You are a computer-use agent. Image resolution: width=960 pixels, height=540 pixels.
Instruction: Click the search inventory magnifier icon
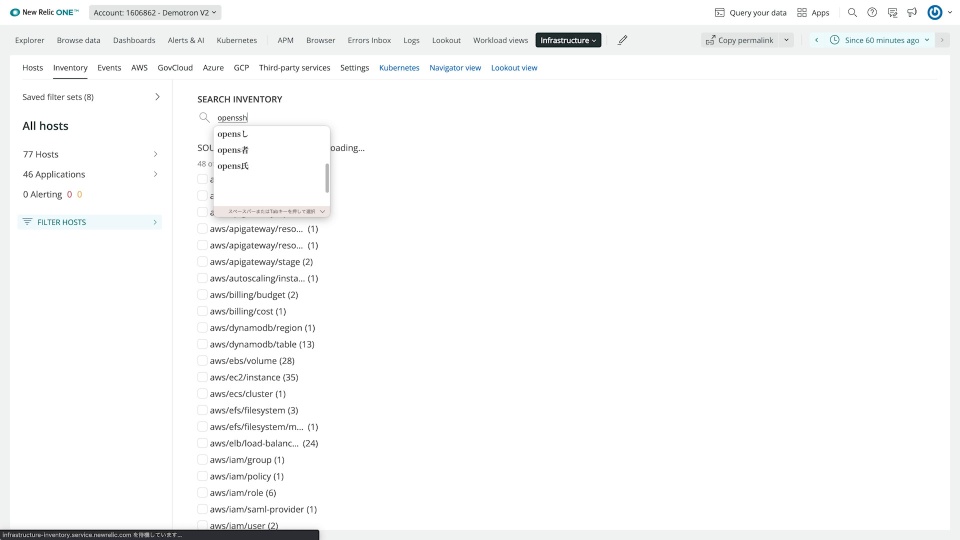click(x=204, y=117)
